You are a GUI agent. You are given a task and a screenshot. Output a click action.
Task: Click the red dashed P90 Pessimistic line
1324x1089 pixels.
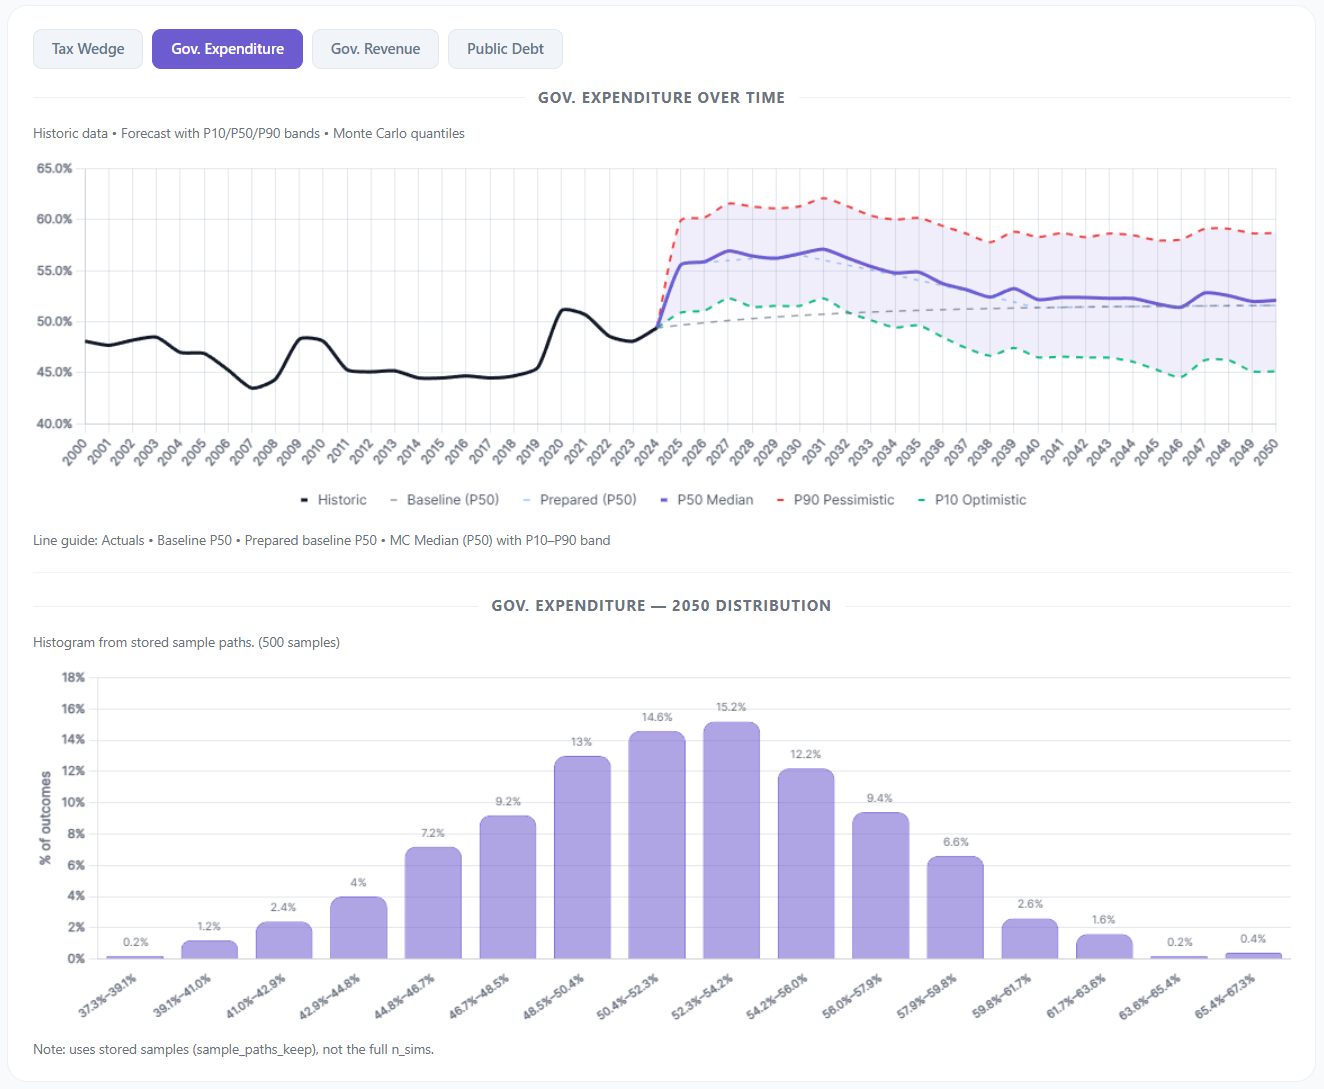[x=823, y=199]
